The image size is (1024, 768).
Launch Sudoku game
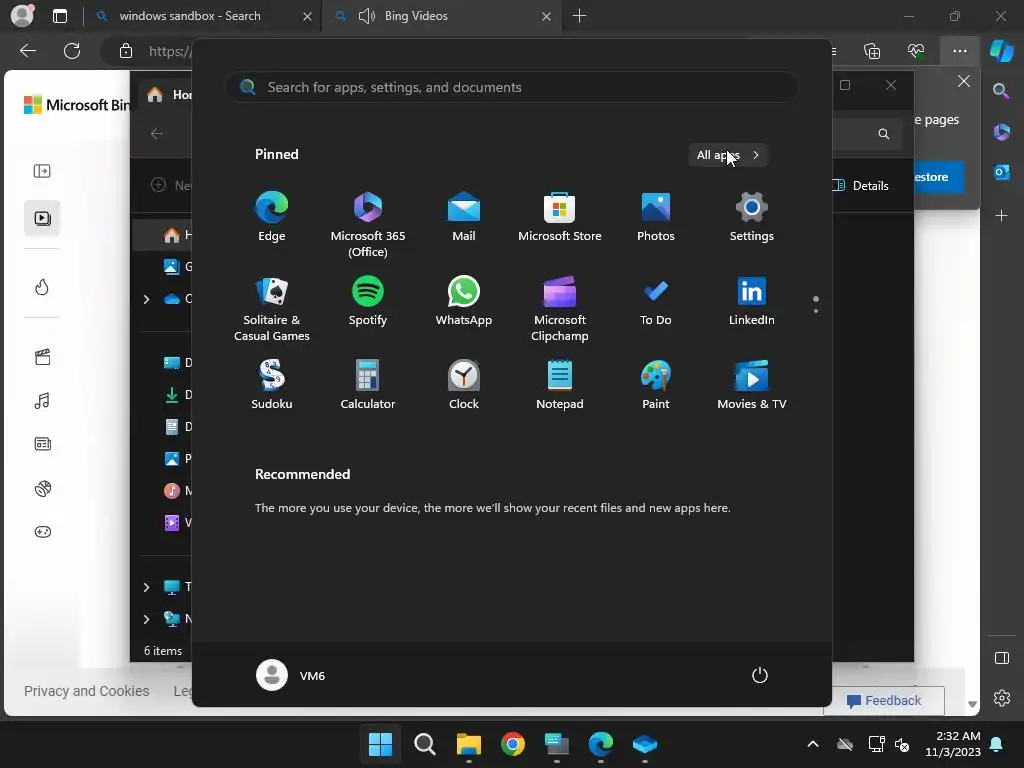[272, 385]
